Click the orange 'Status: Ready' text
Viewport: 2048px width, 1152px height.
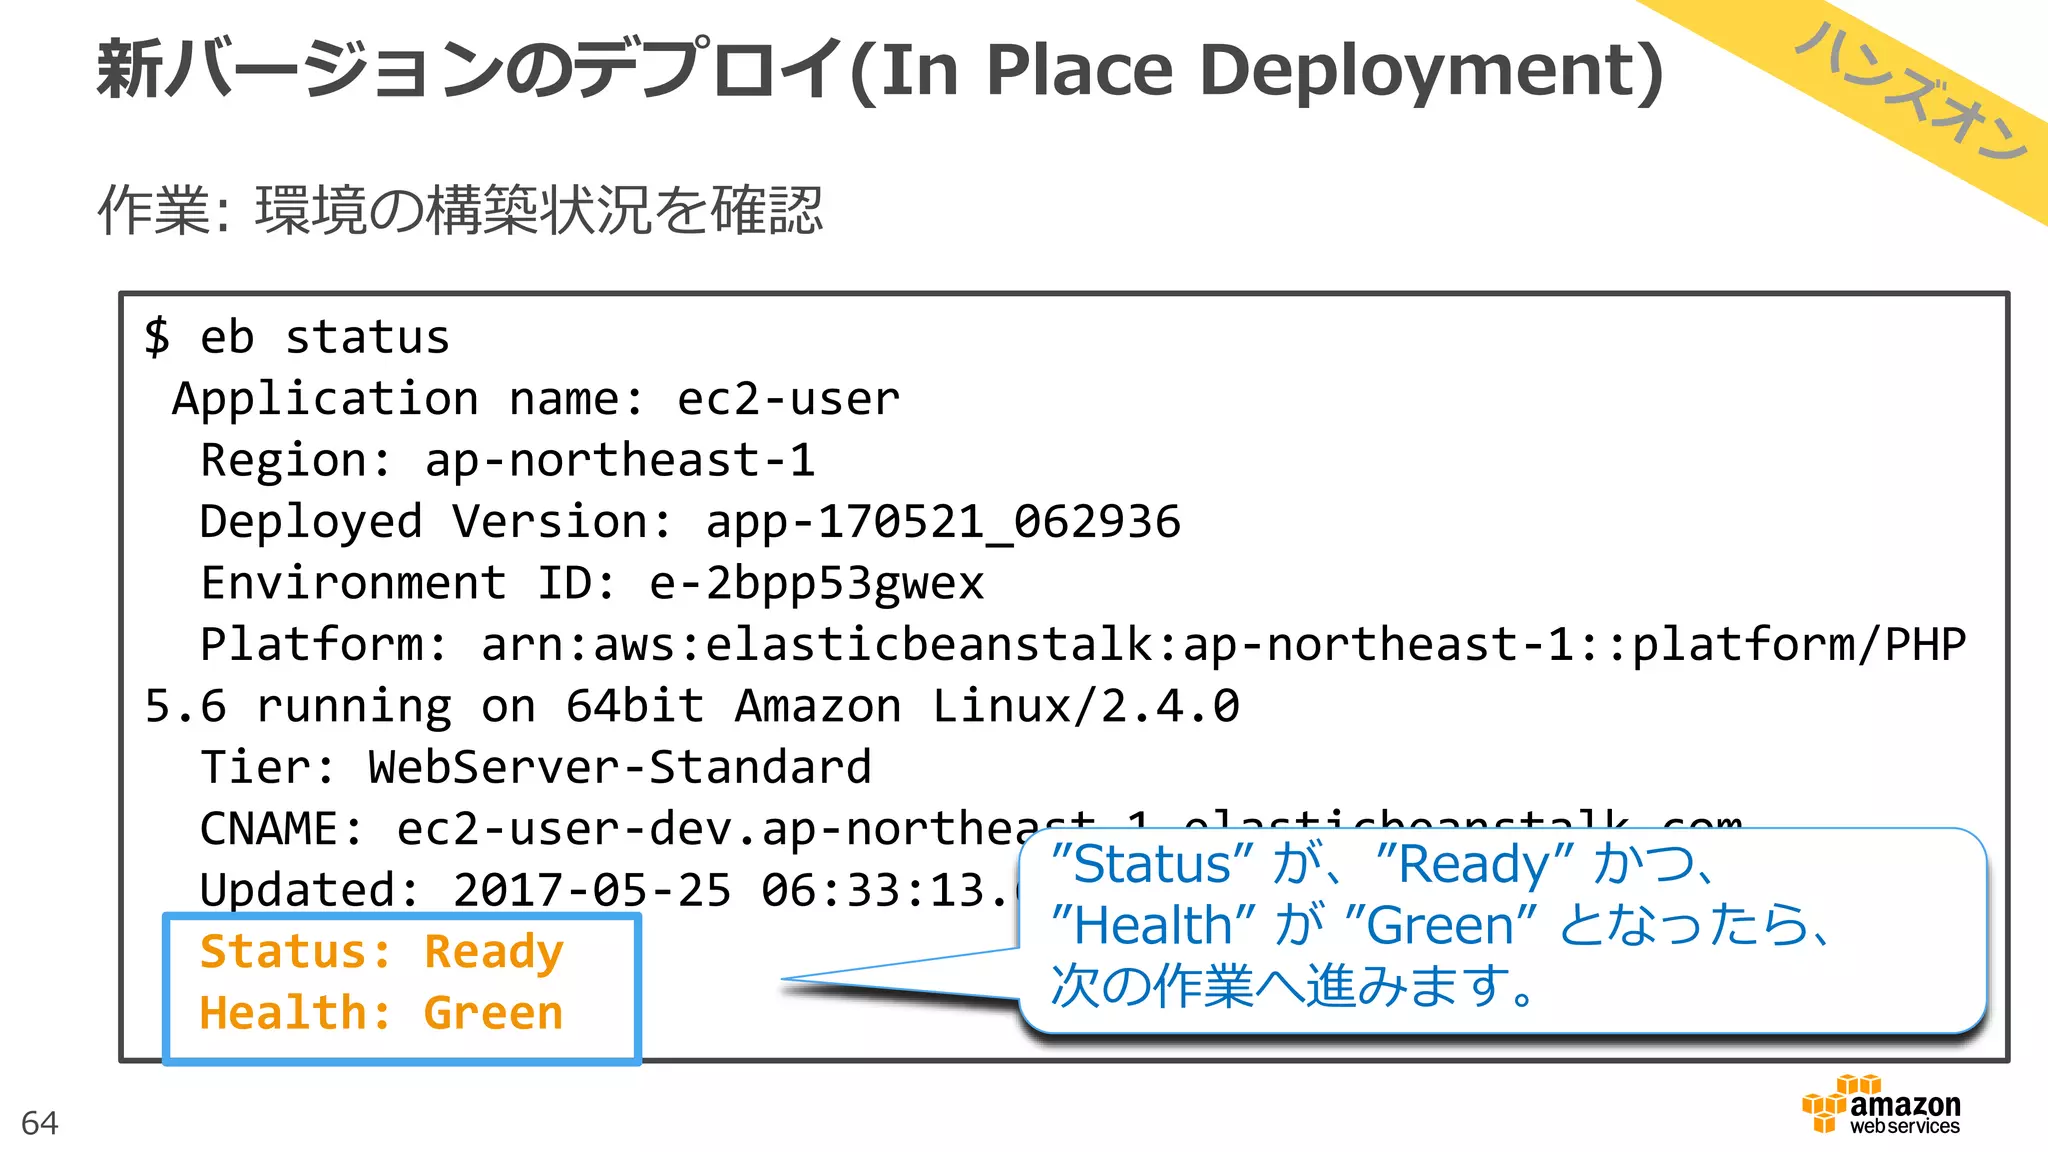(x=382, y=952)
